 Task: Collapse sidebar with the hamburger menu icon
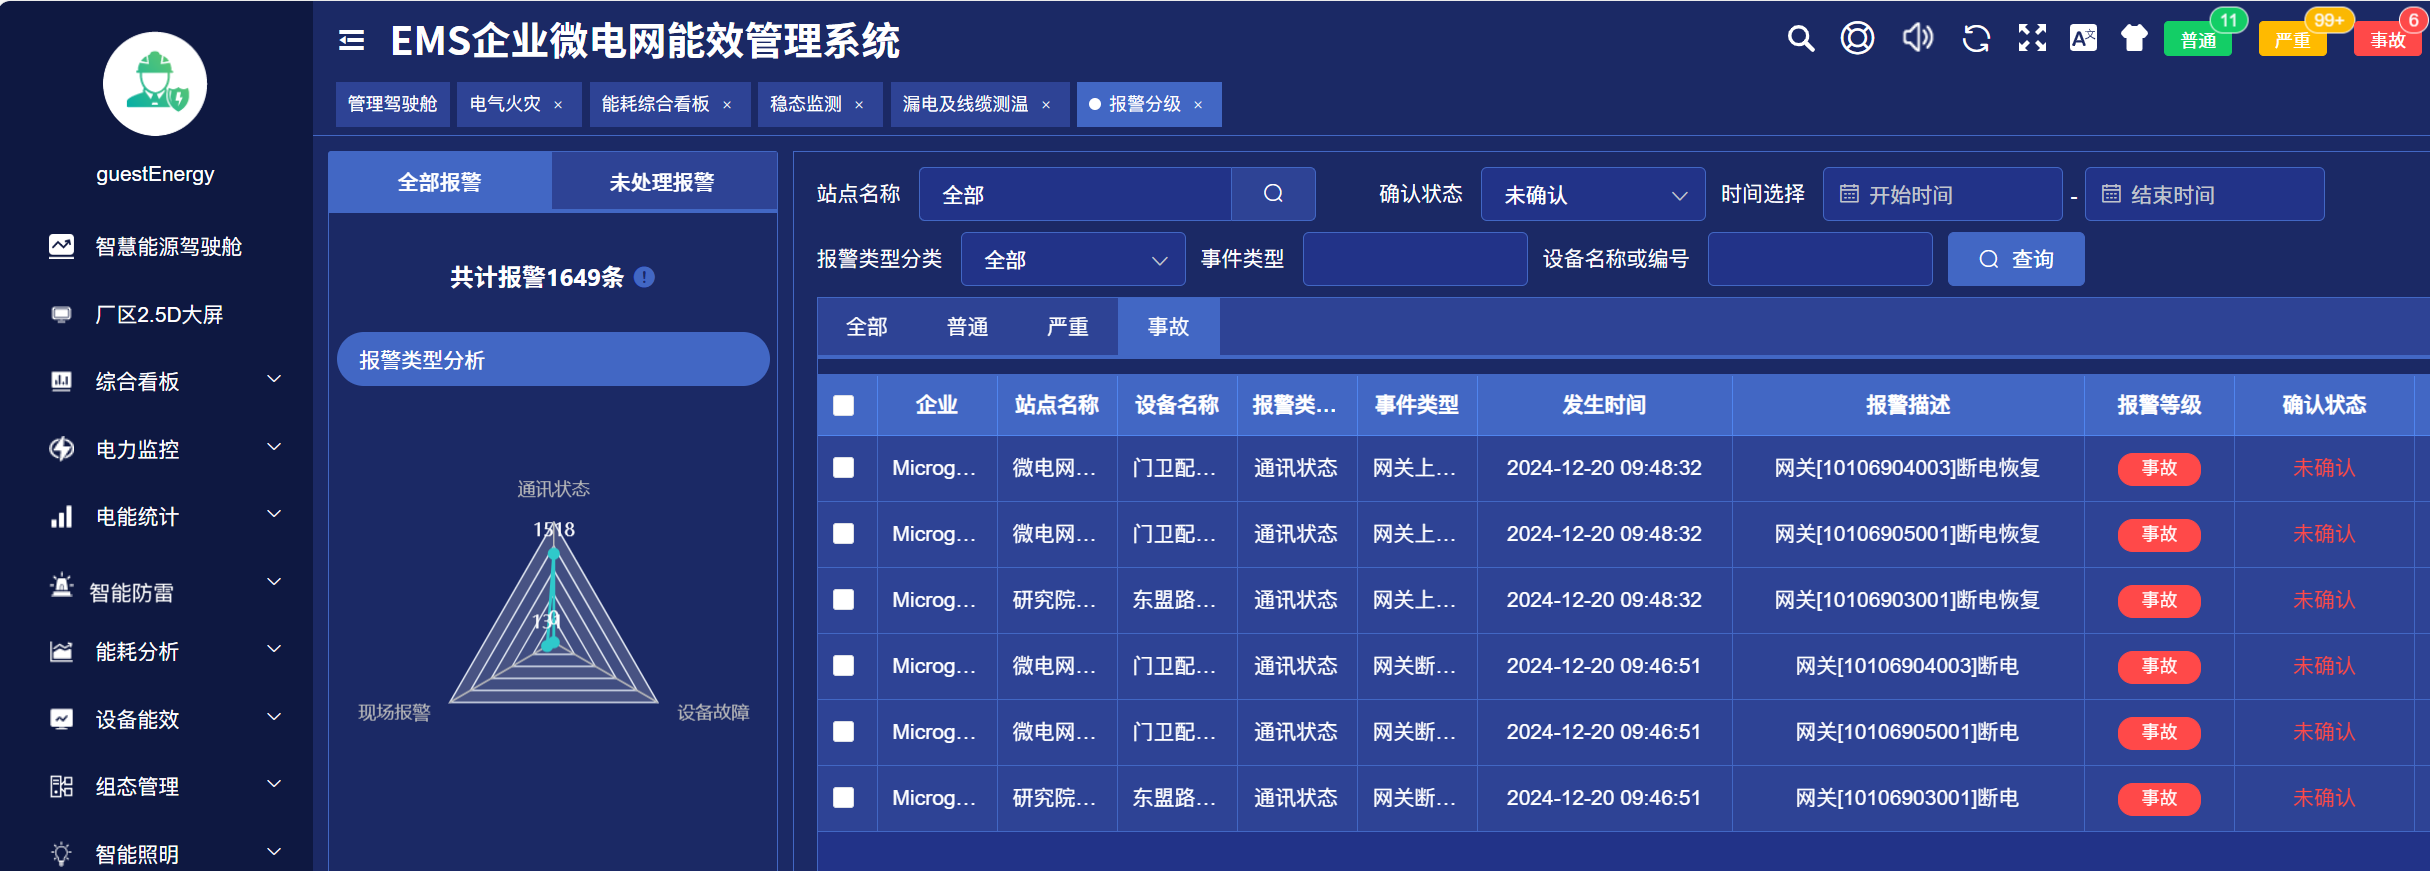coord(351,40)
